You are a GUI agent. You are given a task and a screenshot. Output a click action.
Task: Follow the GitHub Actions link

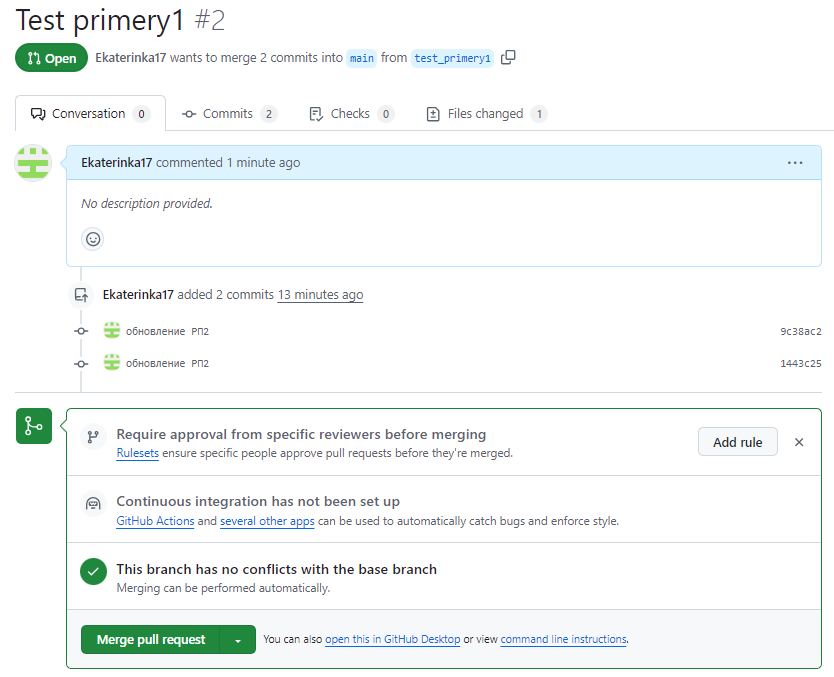pyautogui.click(x=155, y=521)
